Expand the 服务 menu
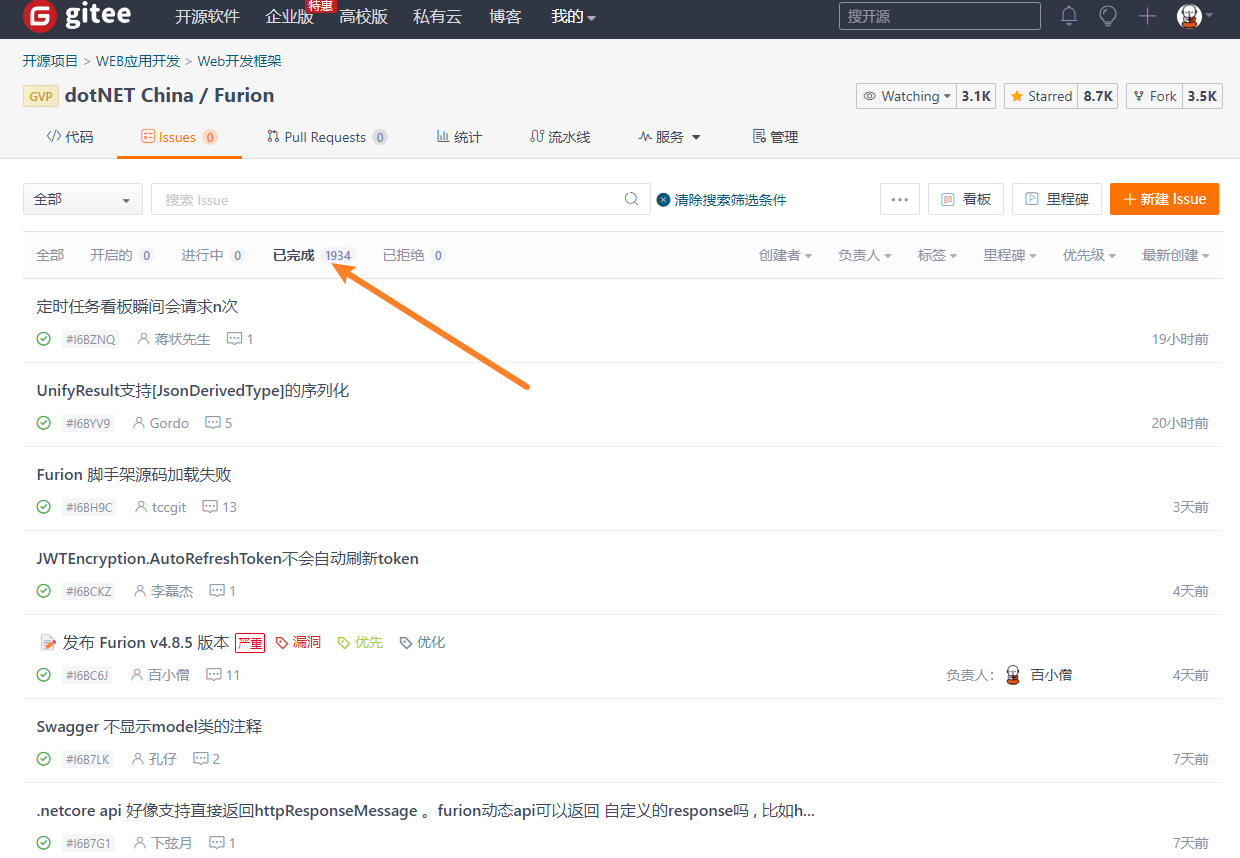Screen dimensions: 1240x858 (669, 137)
